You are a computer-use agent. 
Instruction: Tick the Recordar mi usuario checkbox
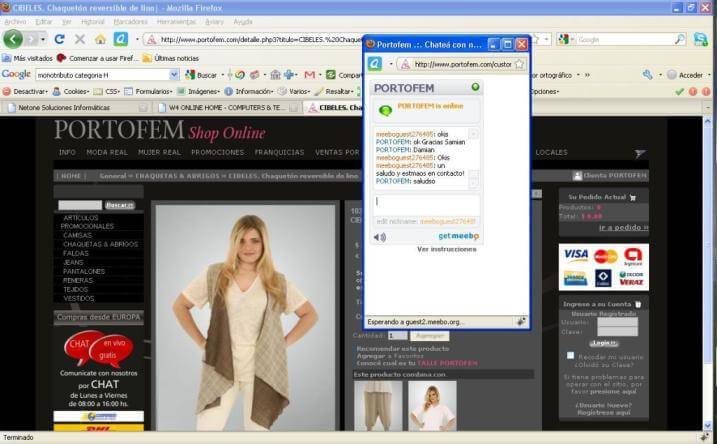pos(570,355)
